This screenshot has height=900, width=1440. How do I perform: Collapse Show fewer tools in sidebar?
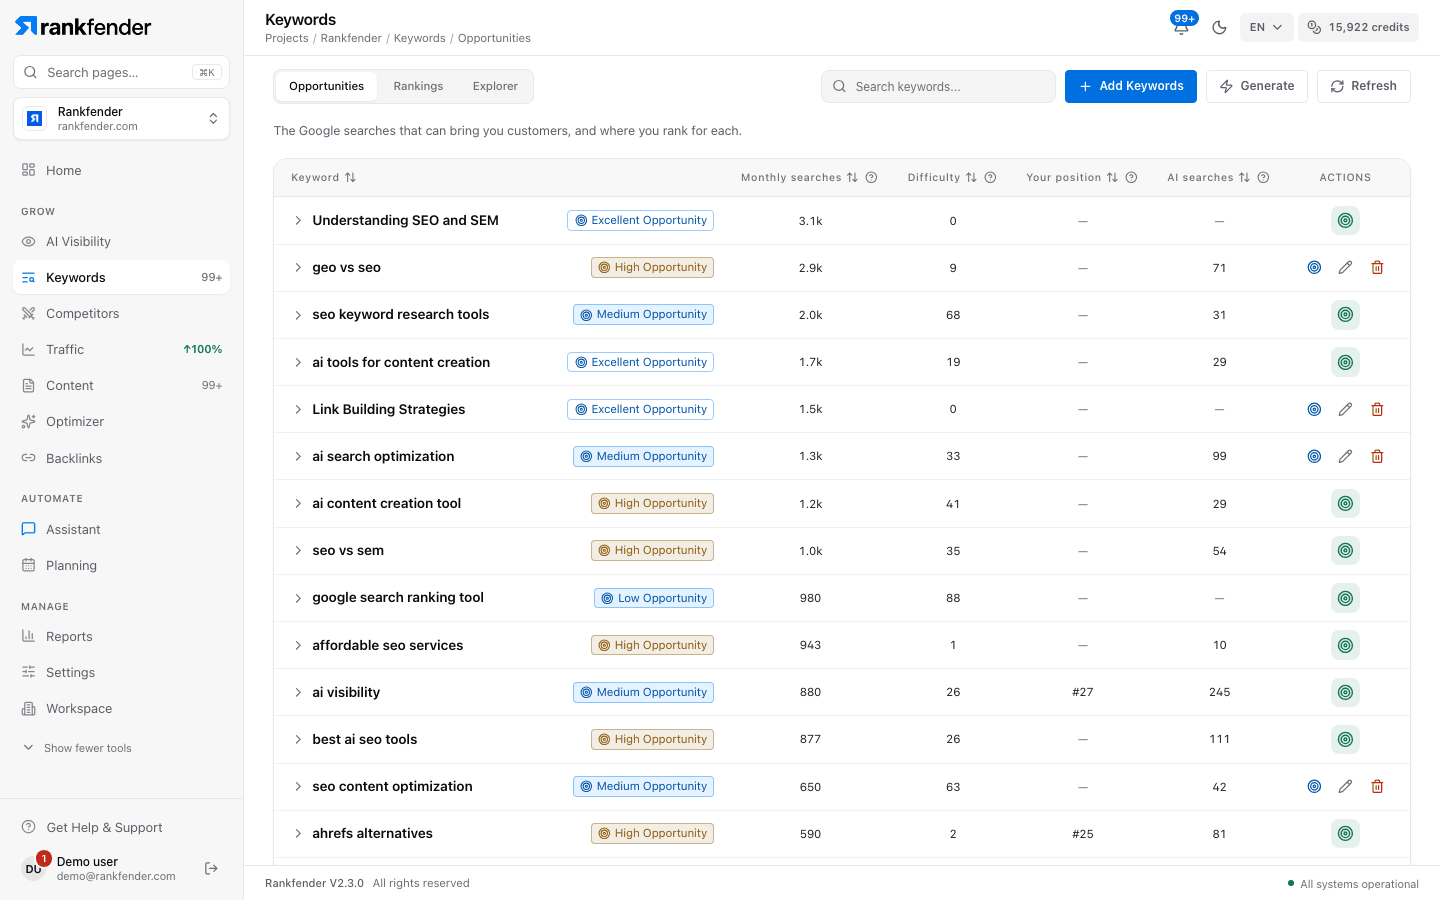(77, 748)
